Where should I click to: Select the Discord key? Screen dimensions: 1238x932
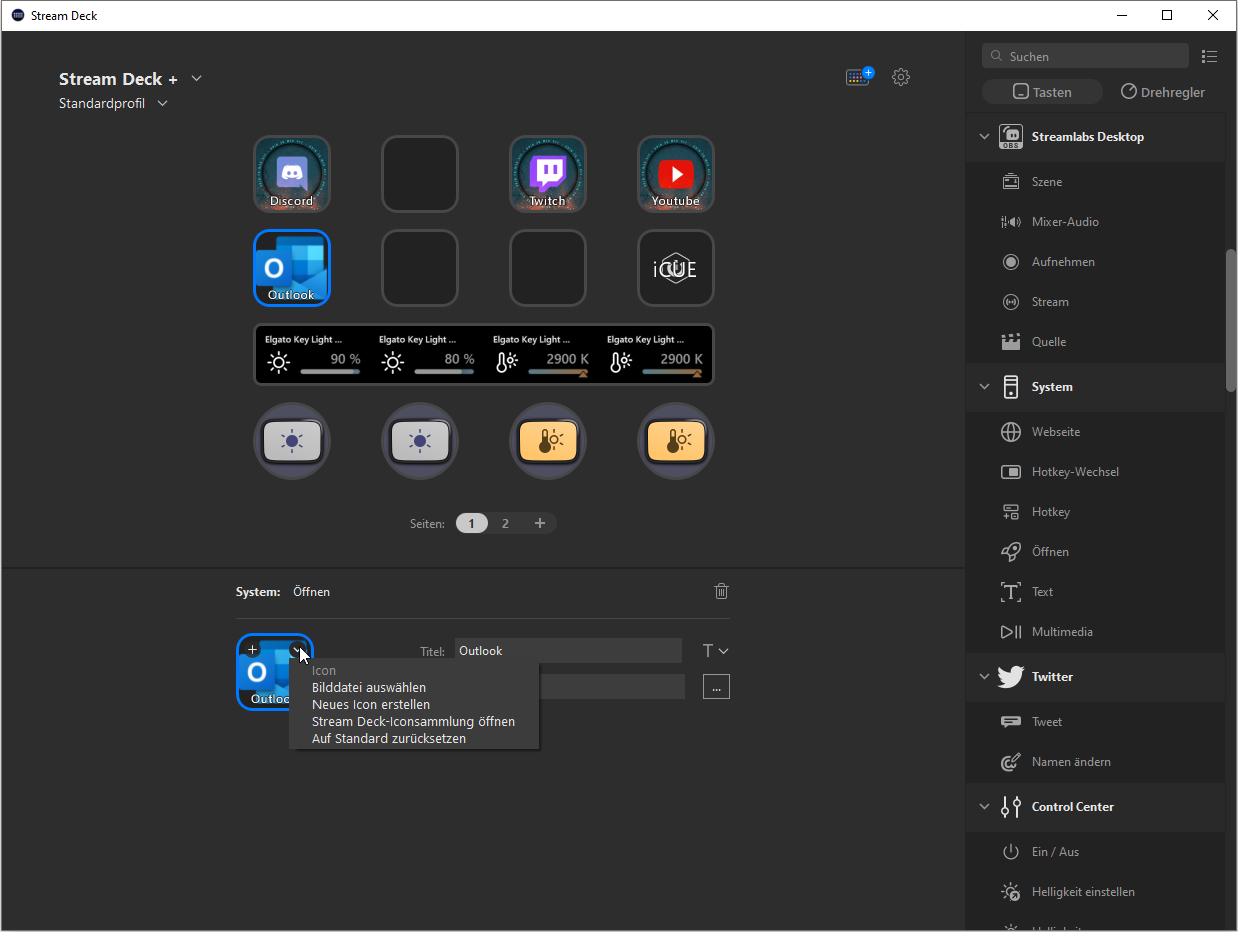click(292, 174)
